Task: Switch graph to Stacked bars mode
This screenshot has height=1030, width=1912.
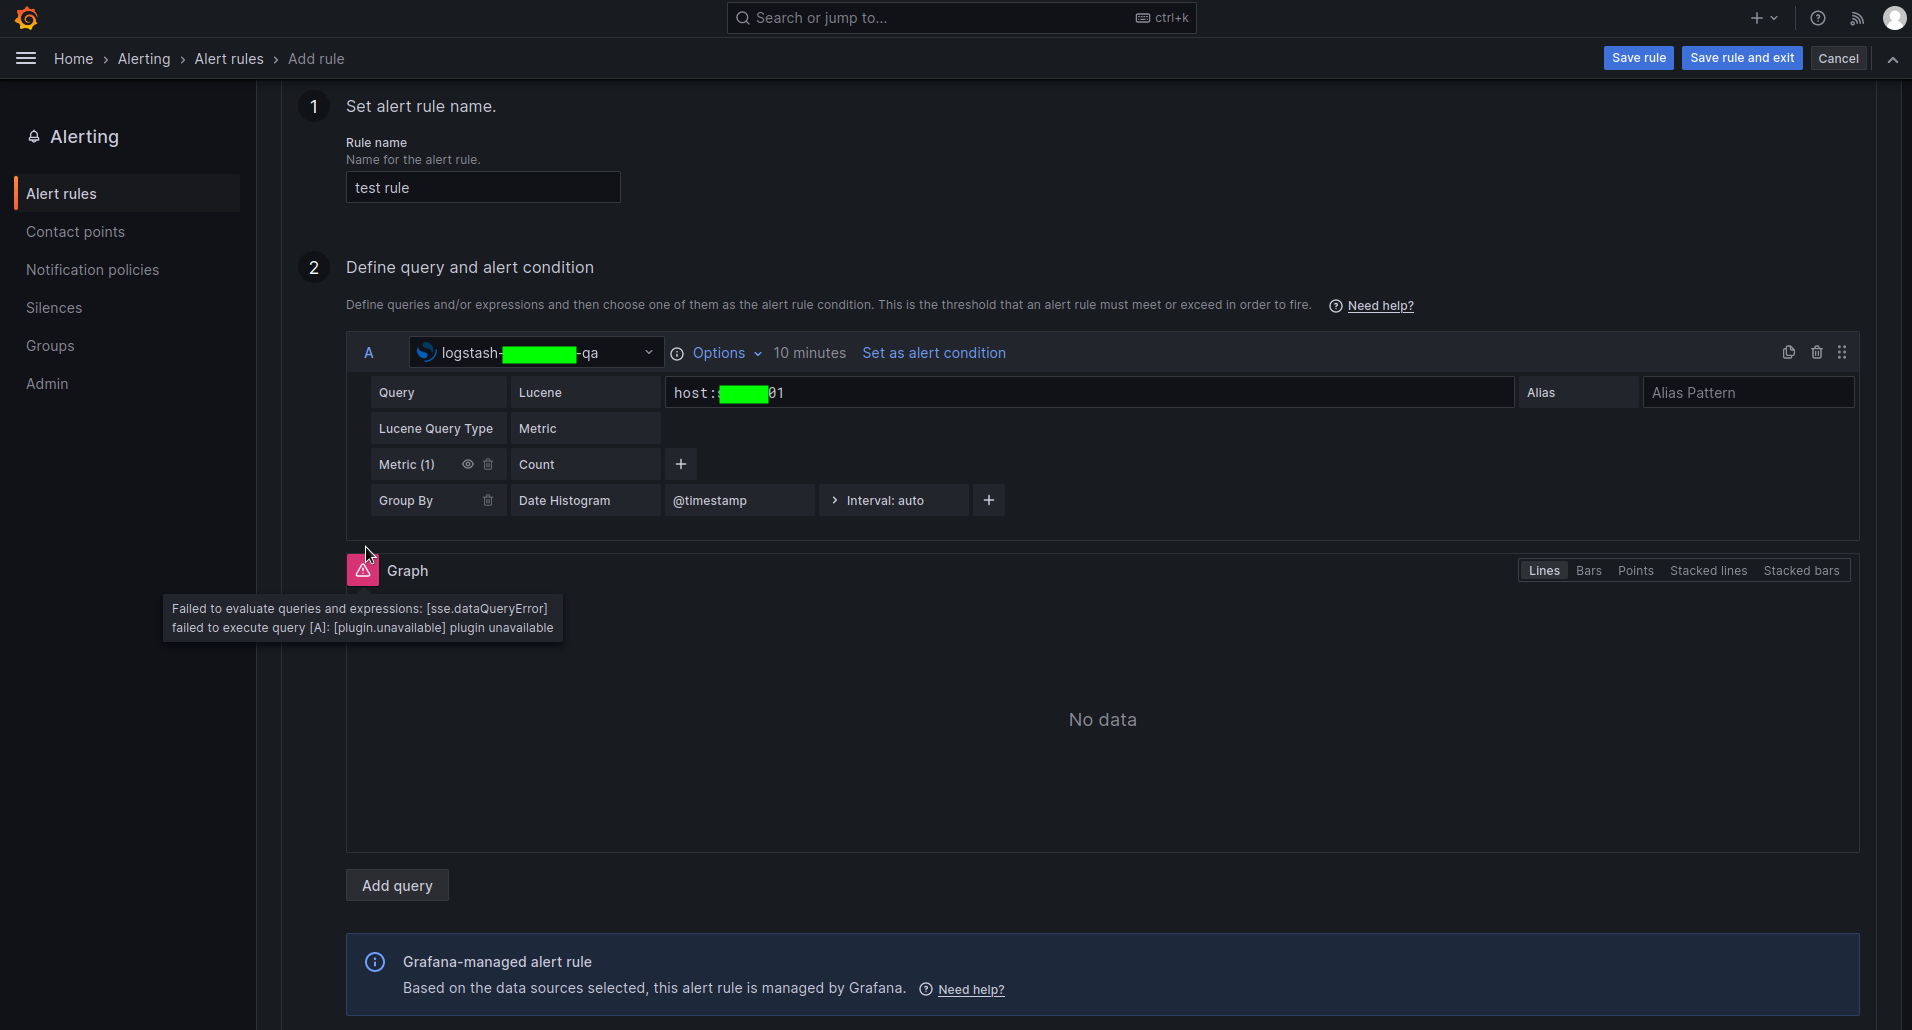Action: click(x=1802, y=570)
